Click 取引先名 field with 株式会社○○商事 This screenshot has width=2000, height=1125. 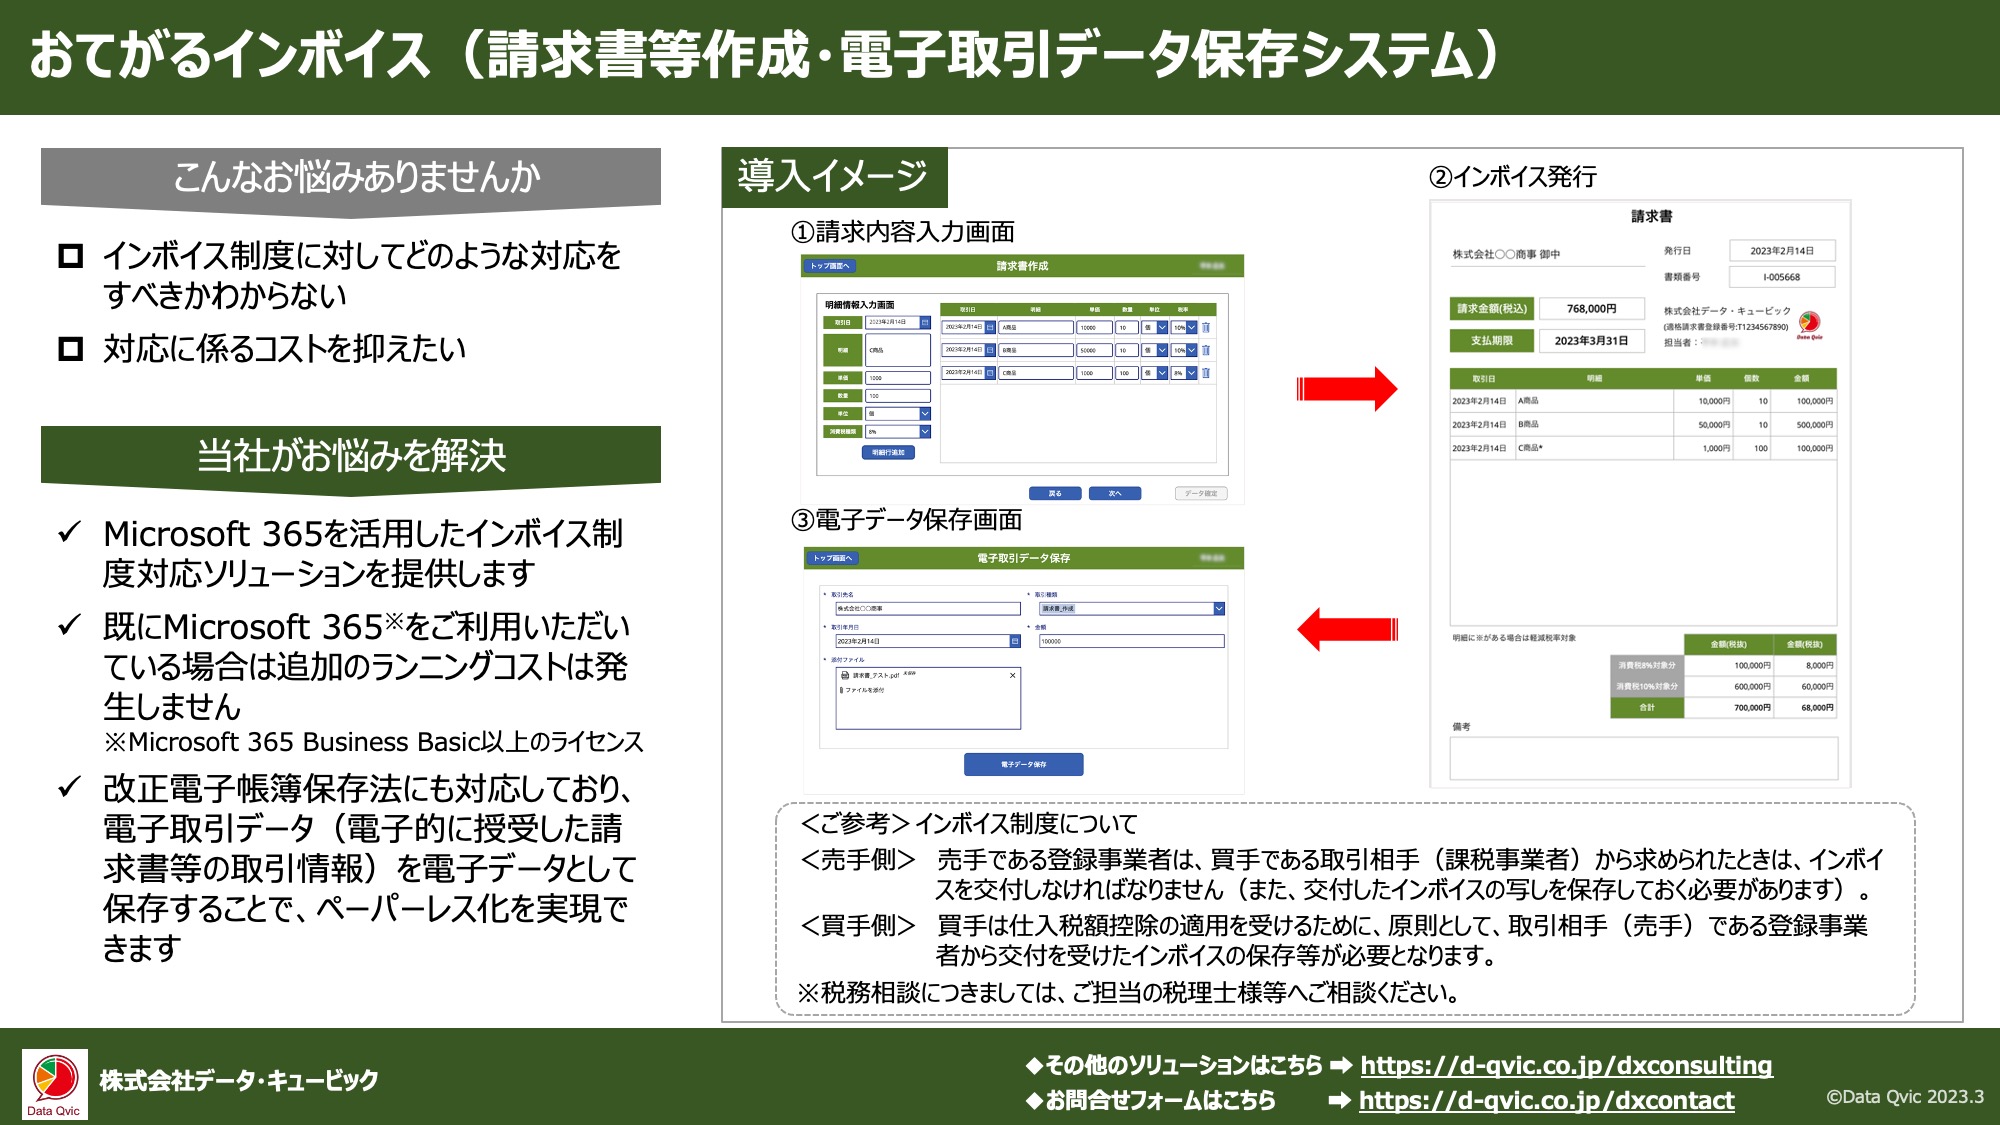point(927,608)
